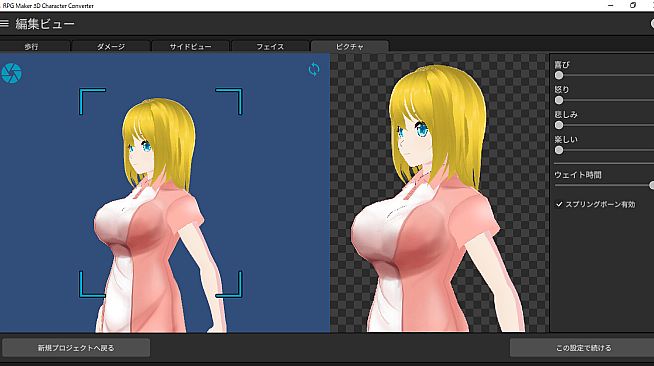Switch to the サイドビュー tab
This screenshot has width=654, height=366.
(191, 46)
